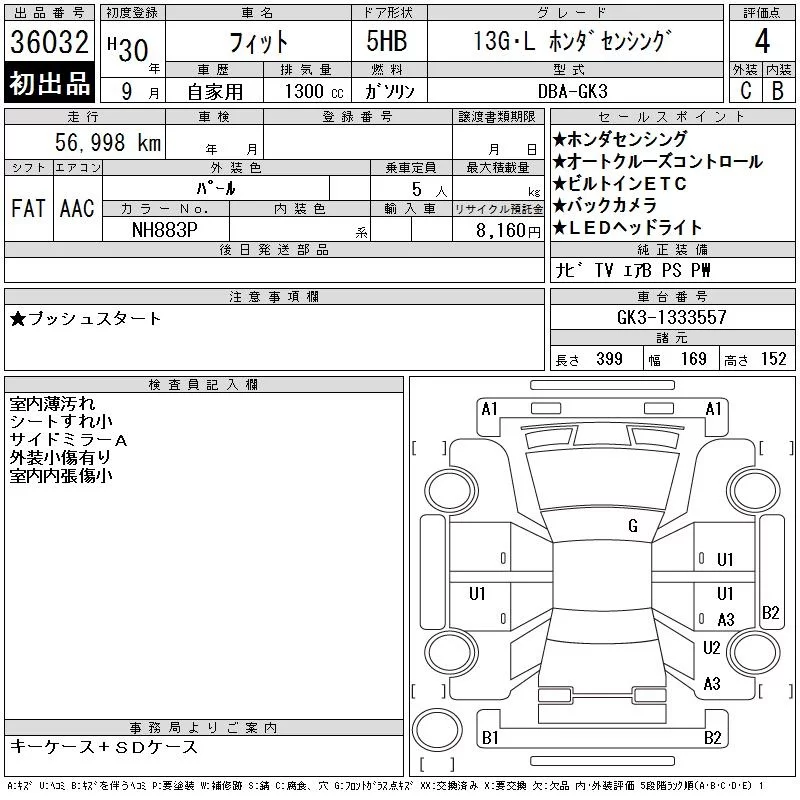Click the 車台番号 header
The width and height of the screenshot is (800, 800).
tap(672, 296)
